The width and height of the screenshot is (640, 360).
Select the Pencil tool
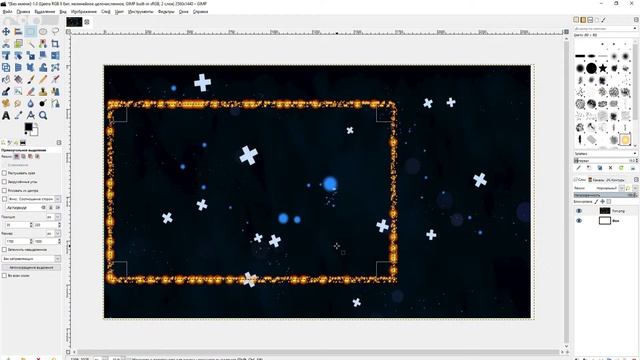click(42, 80)
